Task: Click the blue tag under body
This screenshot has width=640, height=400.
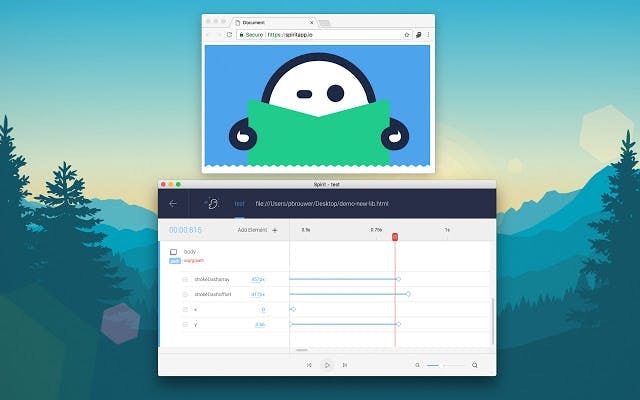Action: [175, 261]
